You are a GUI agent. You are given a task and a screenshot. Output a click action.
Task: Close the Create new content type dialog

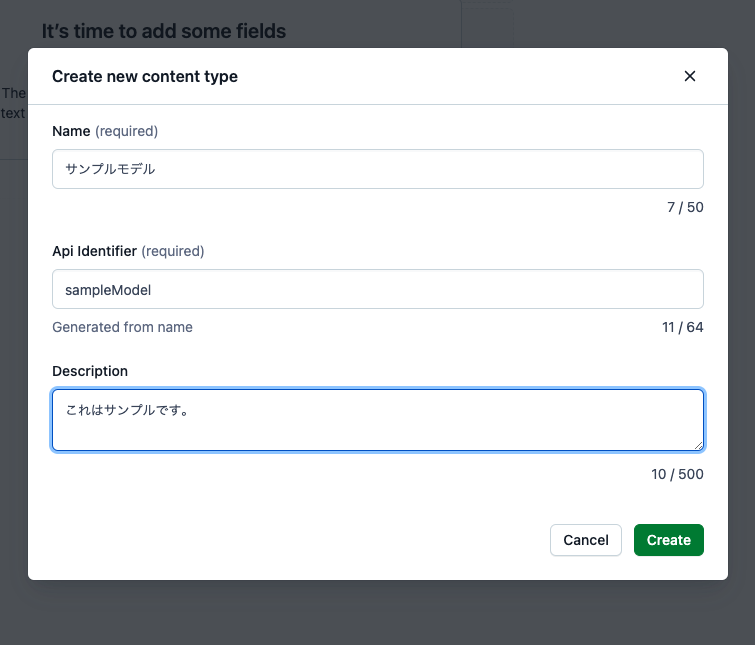click(690, 76)
